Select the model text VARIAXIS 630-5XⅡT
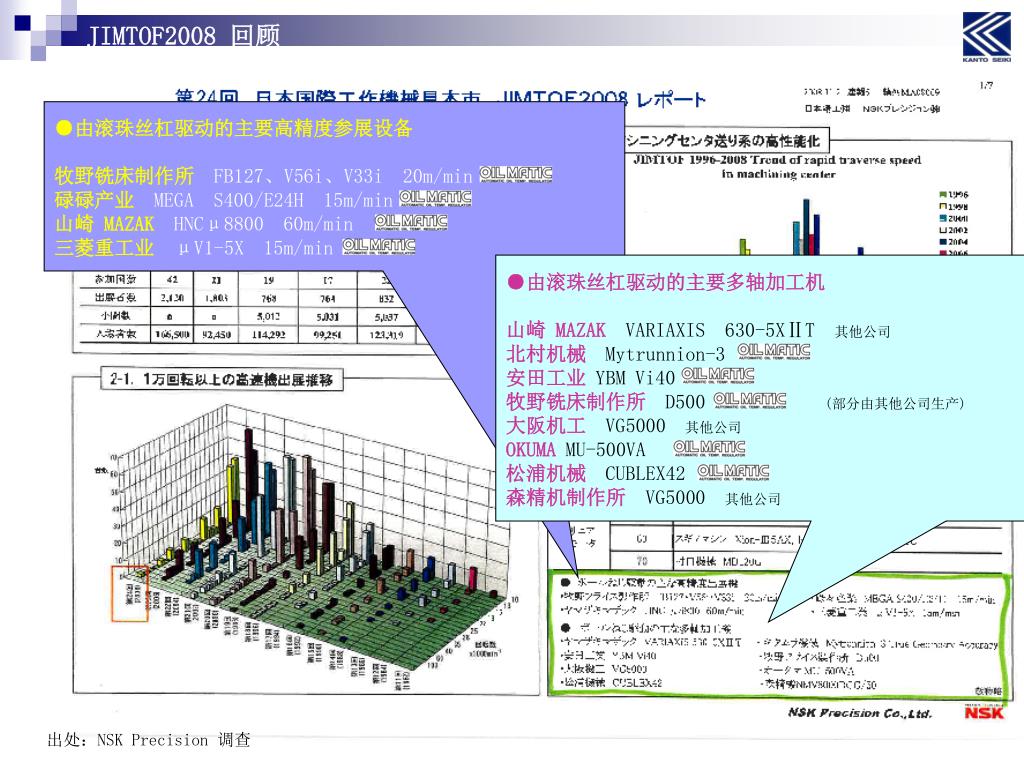Viewport: 1024px width, 768px height. pos(720,330)
